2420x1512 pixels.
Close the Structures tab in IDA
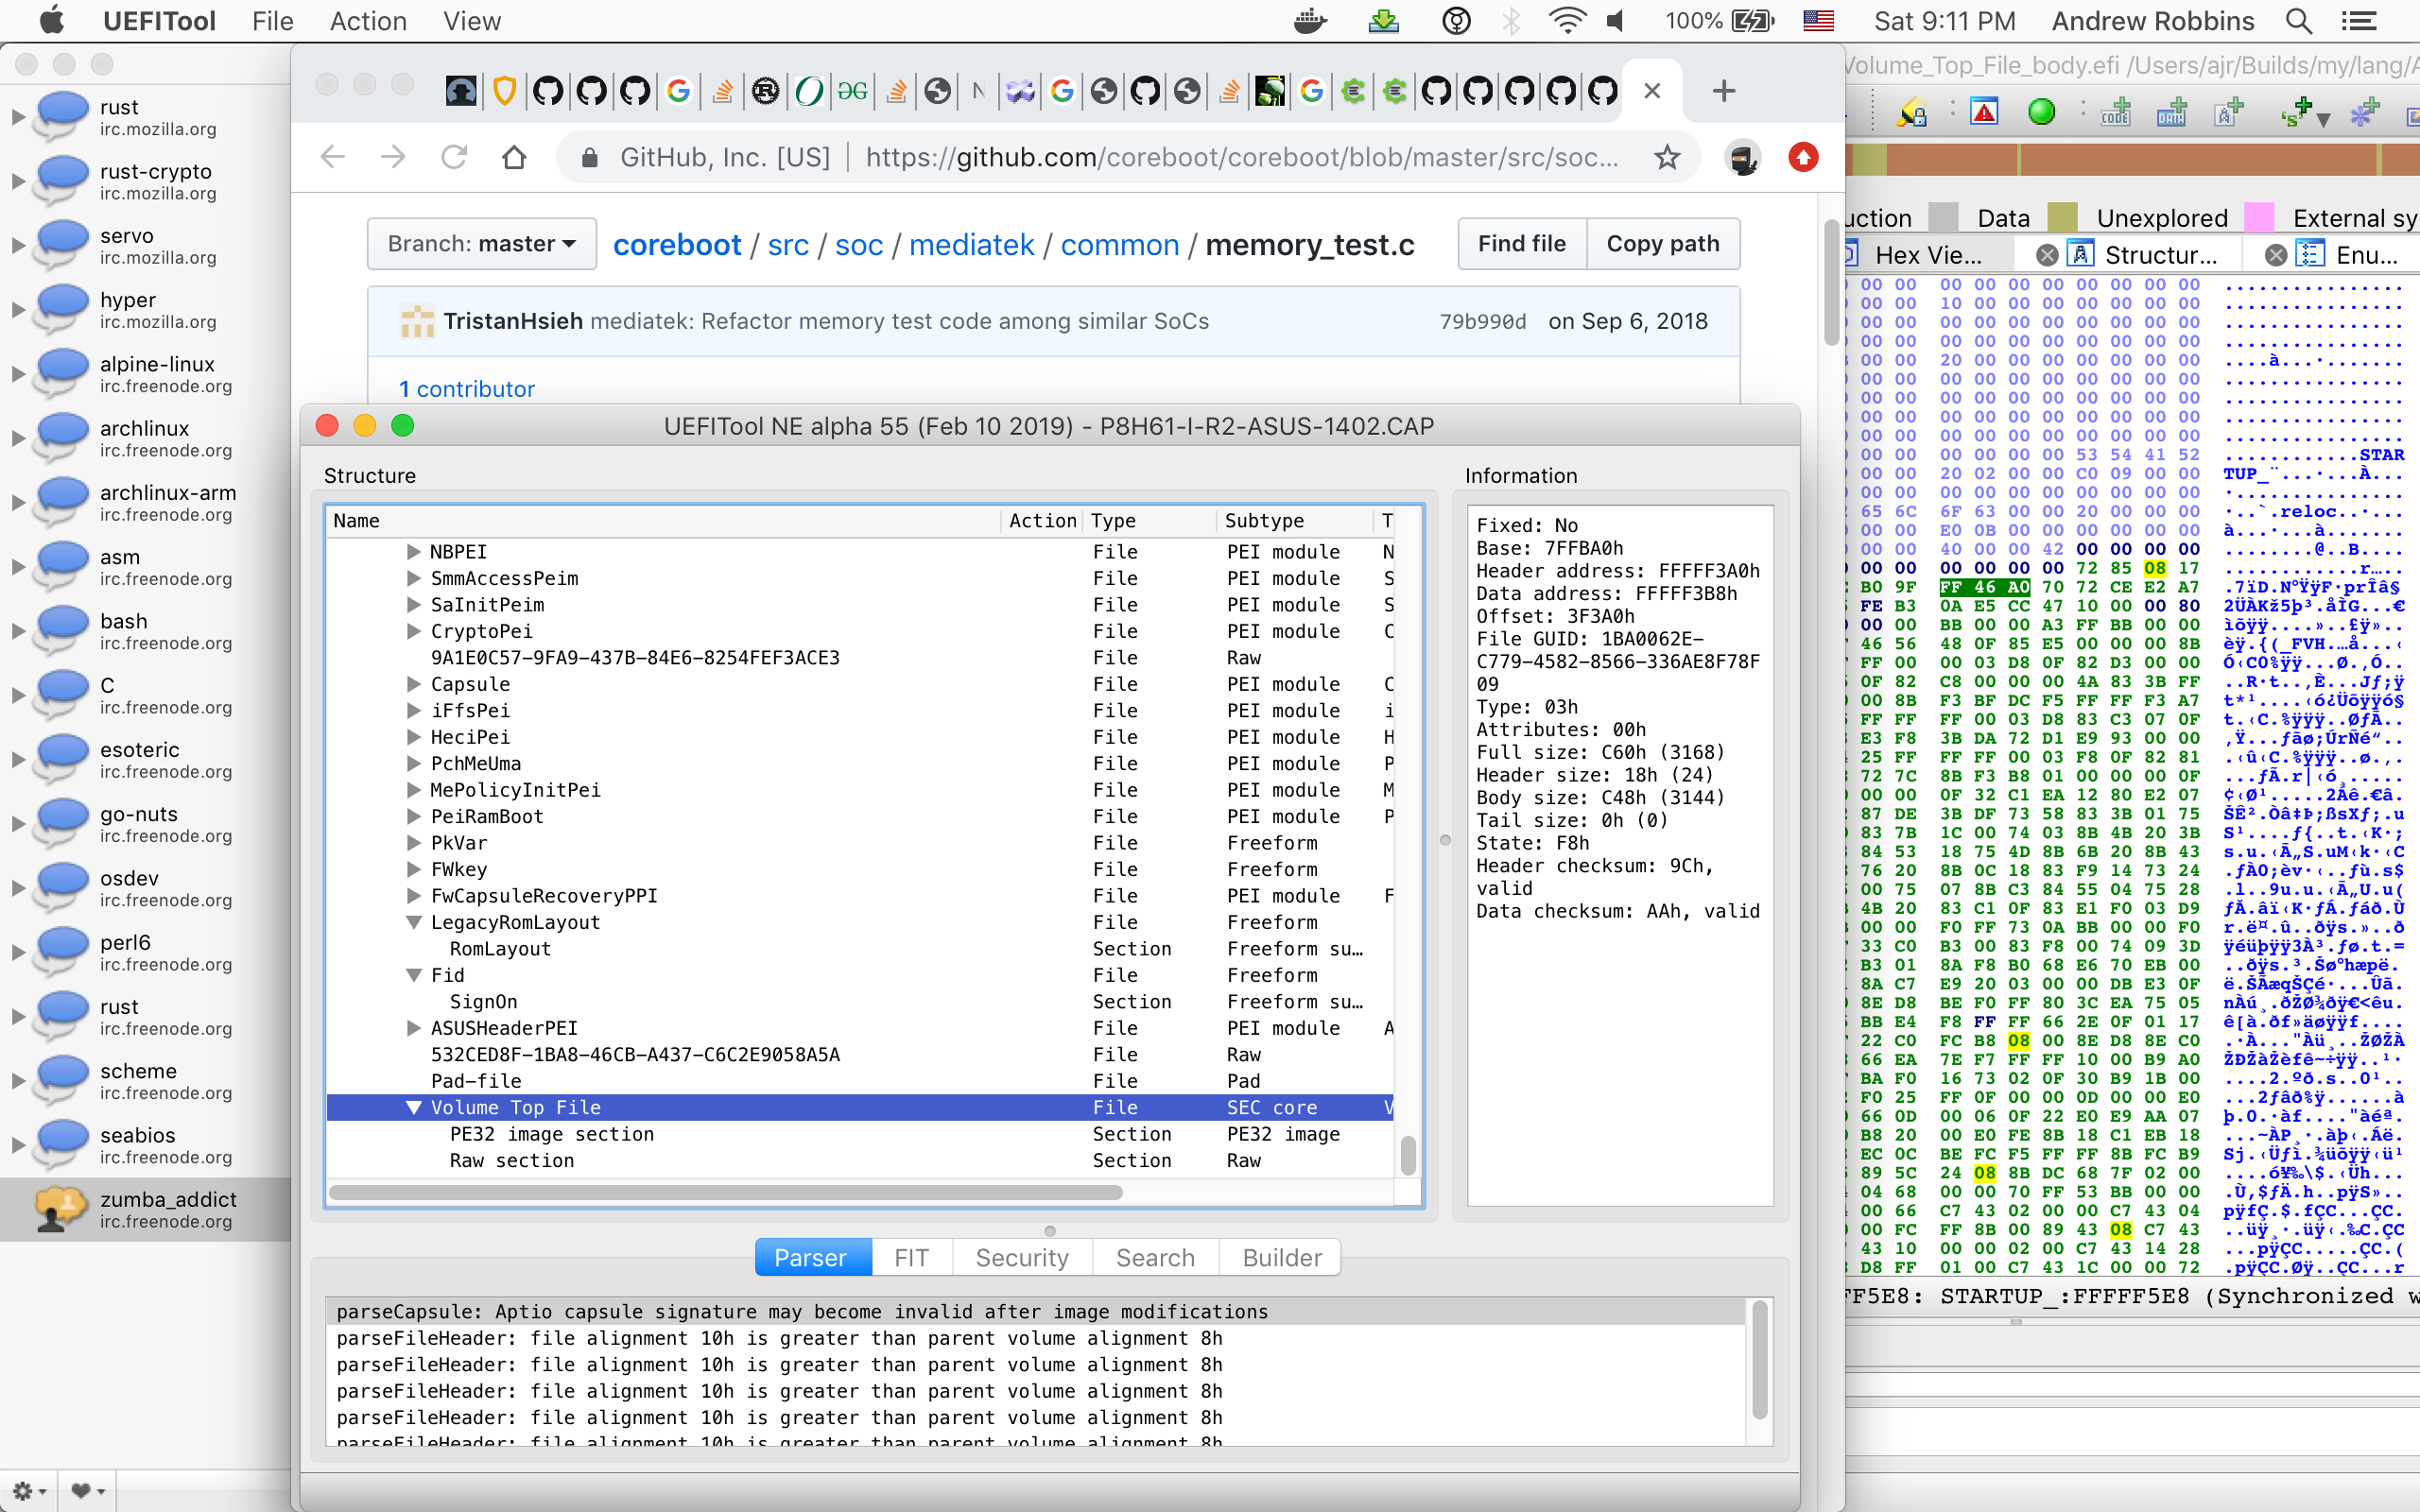coord(2047,255)
